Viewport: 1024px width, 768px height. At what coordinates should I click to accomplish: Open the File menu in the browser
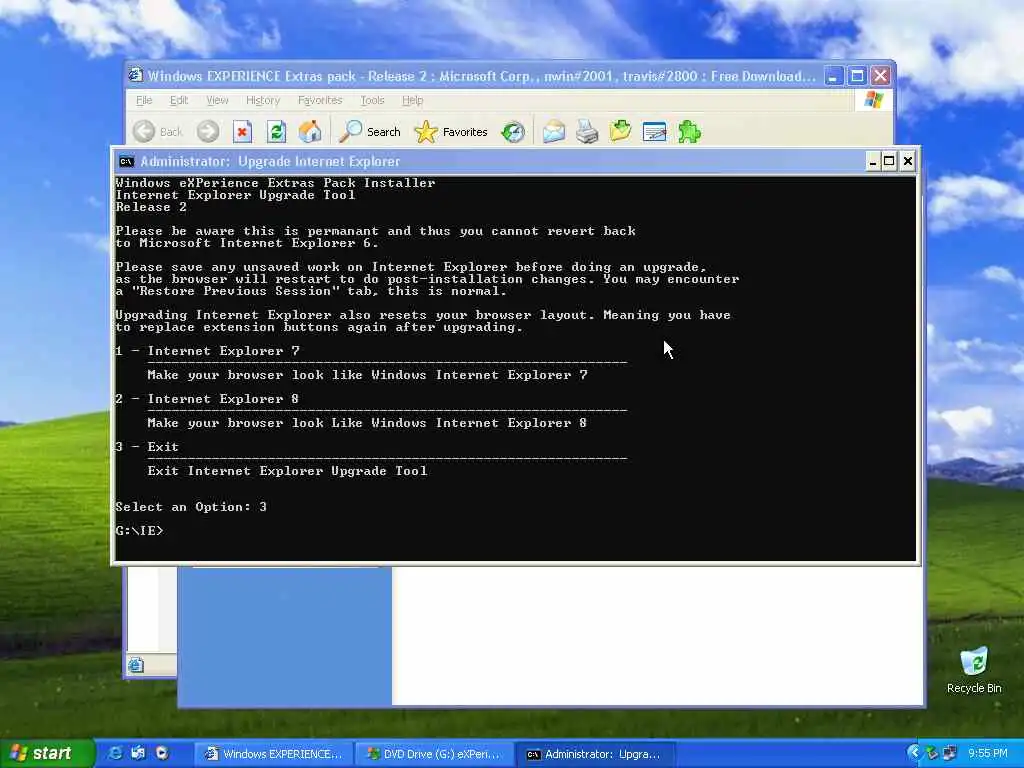coord(144,100)
